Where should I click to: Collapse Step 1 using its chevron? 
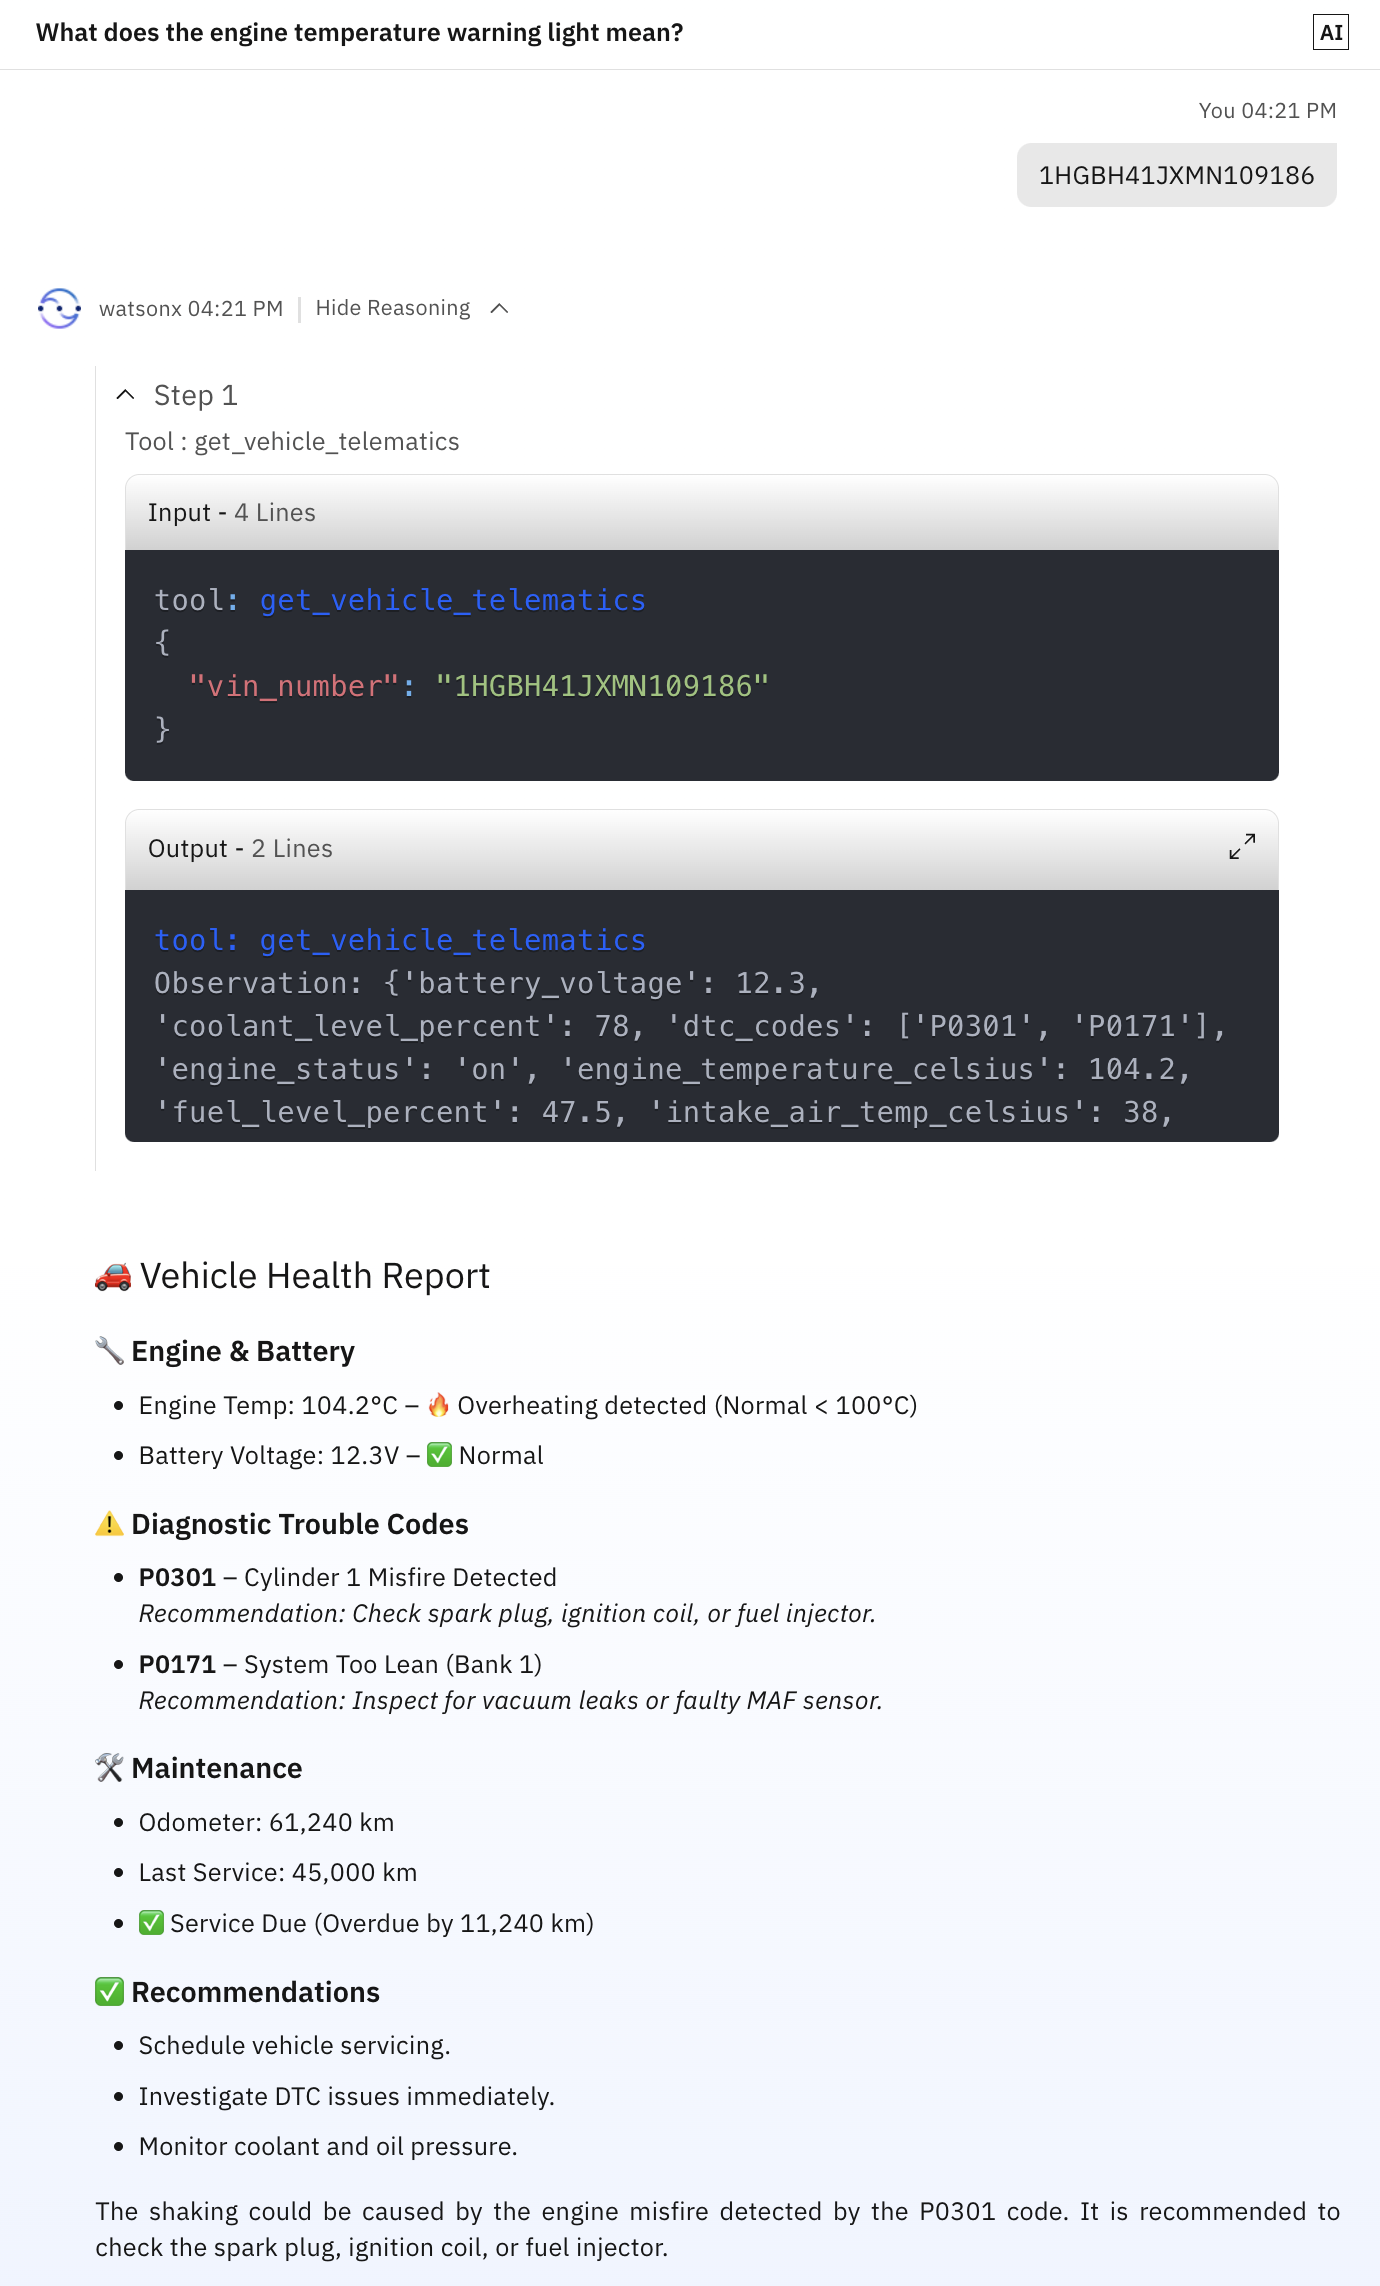pyautogui.click(x=125, y=395)
